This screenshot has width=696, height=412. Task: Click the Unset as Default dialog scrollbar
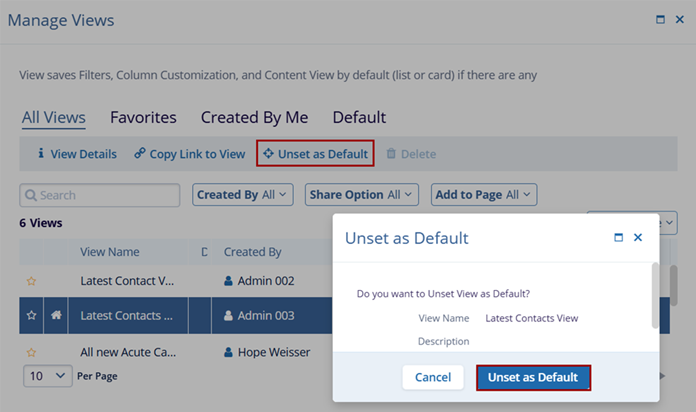655,295
